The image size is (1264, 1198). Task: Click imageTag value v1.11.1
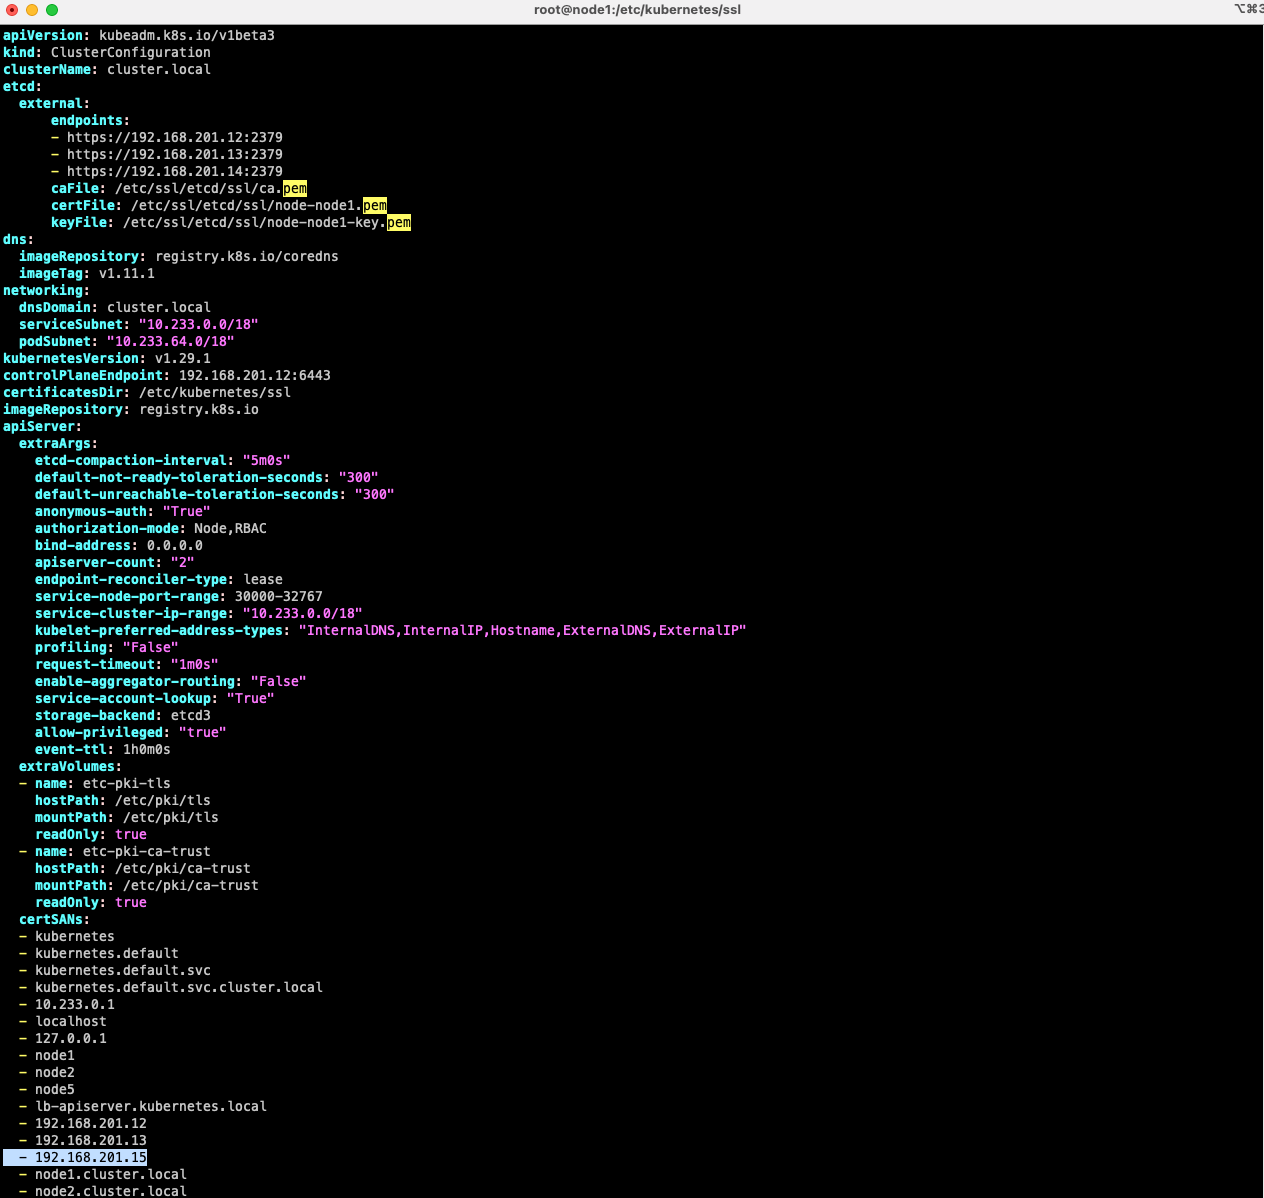click(x=127, y=273)
